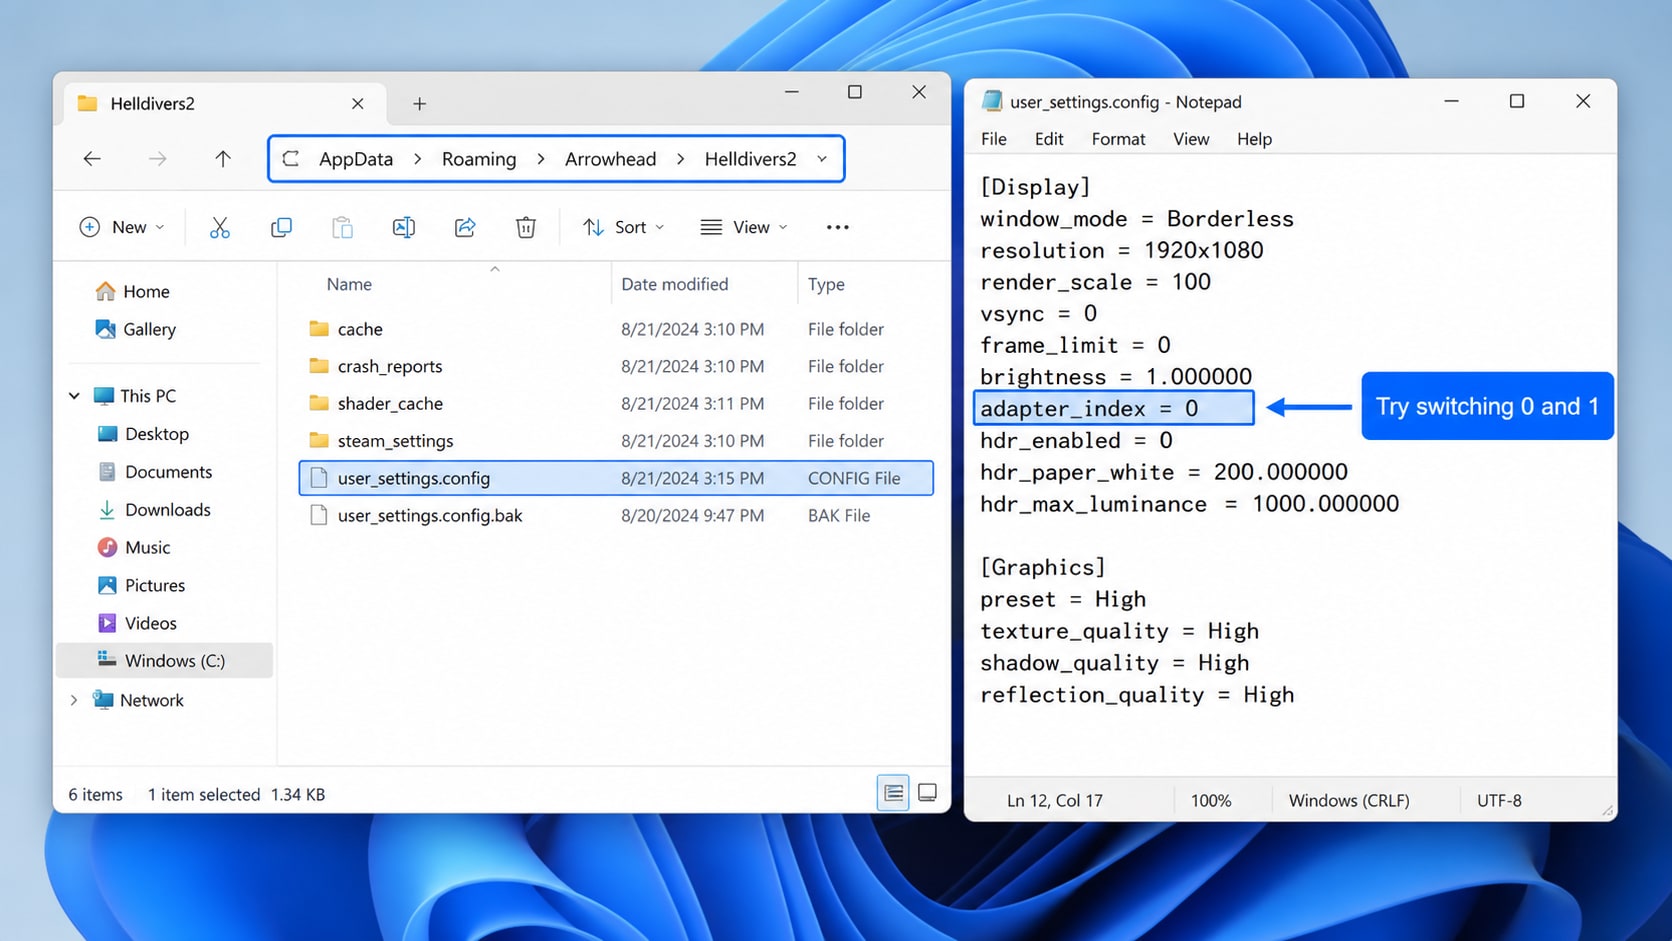This screenshot has height=941, width=1672.
Task: Select the steam_settings folder
Action: [616, 441]
